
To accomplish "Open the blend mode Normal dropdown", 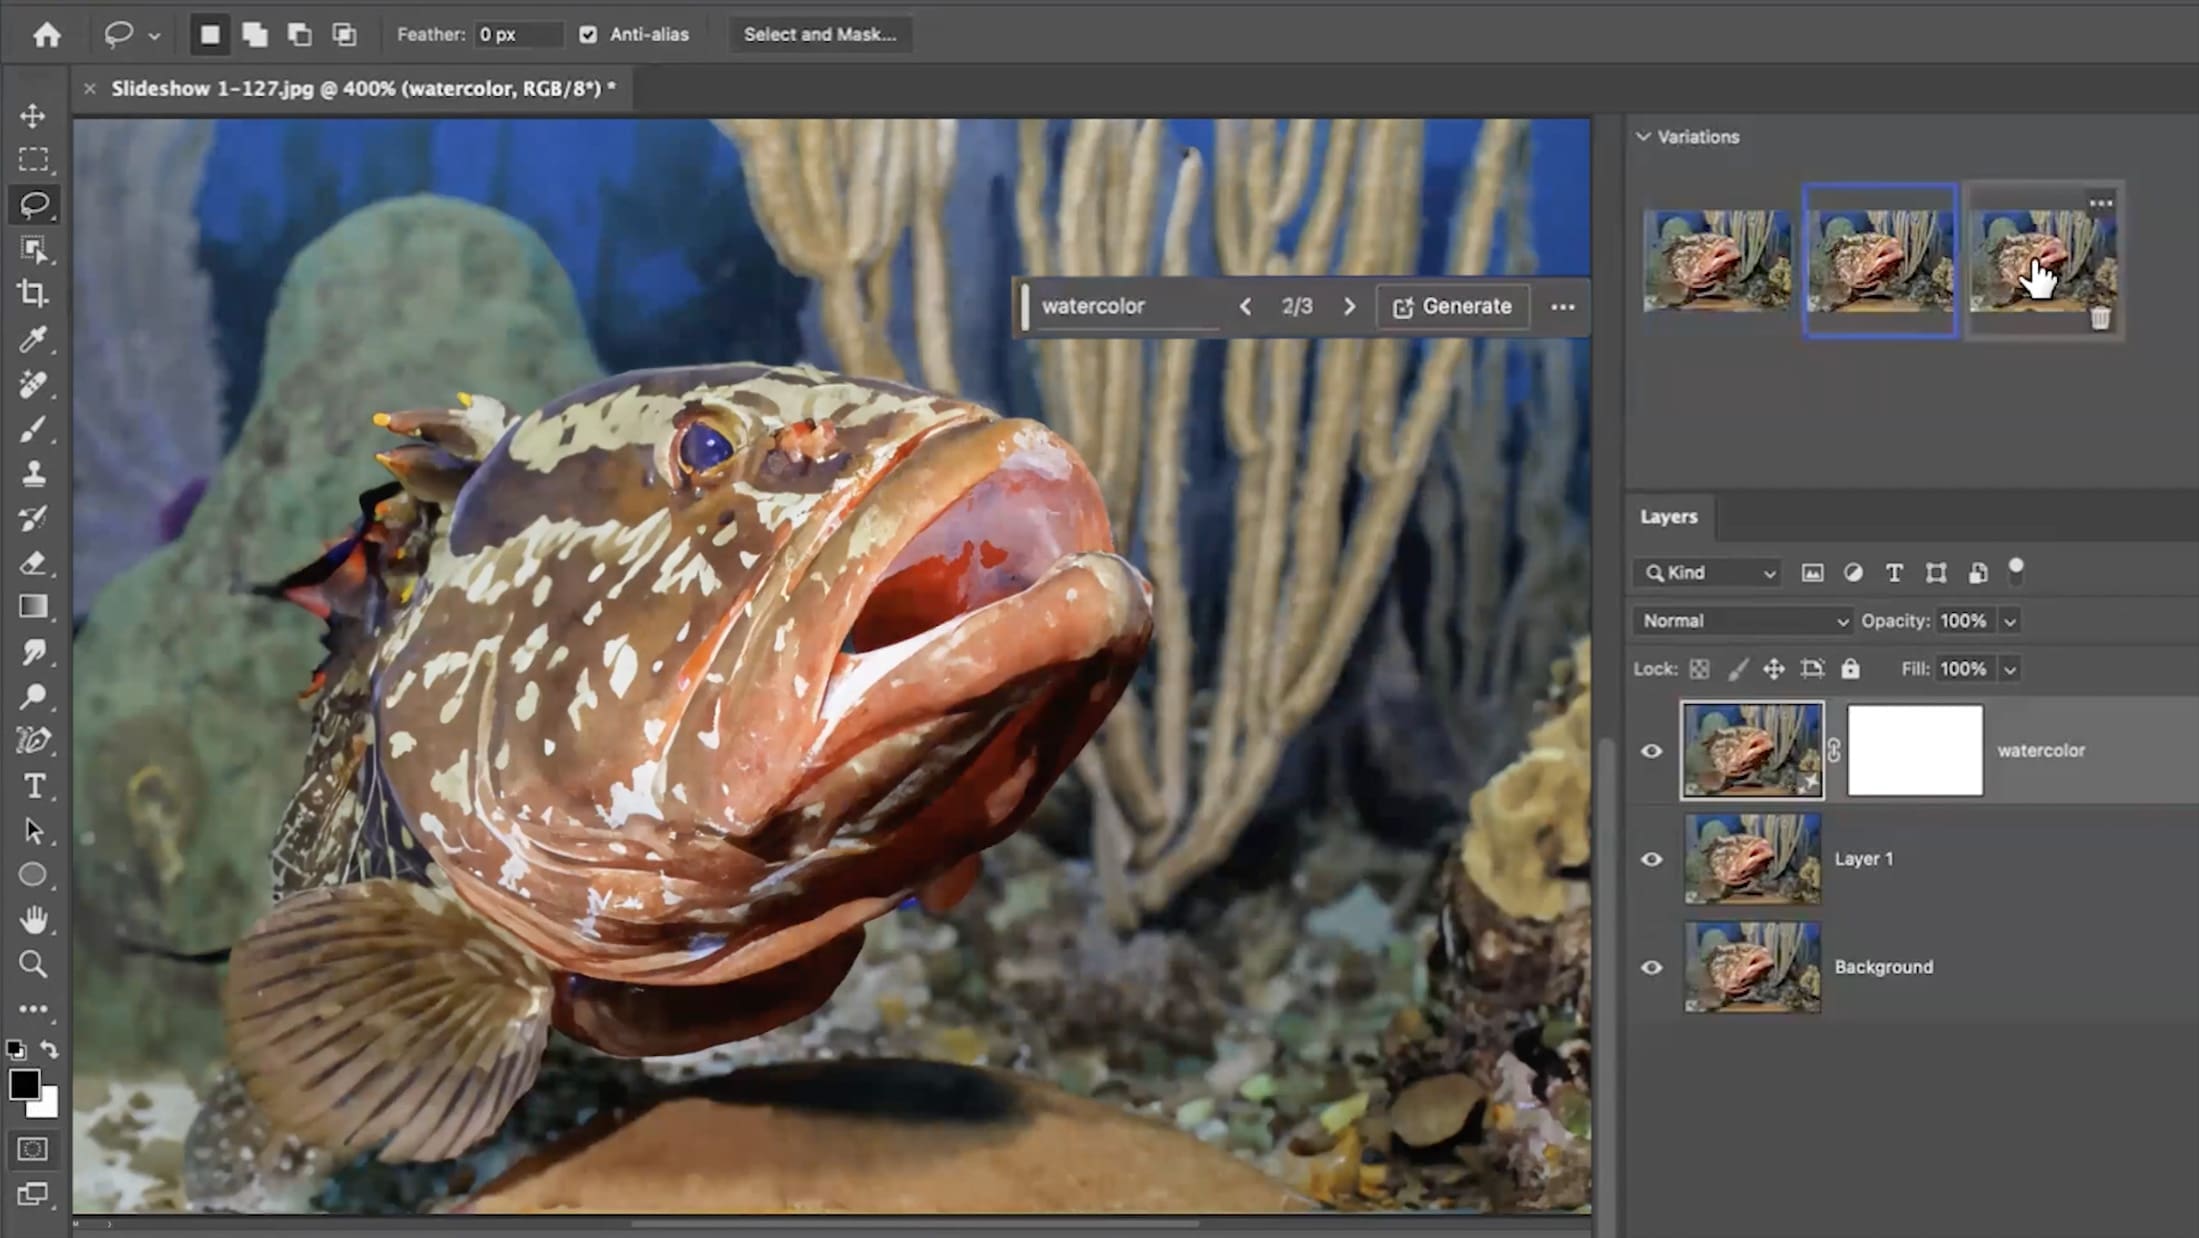I will pyautogui.click(x=1743, y=621).
